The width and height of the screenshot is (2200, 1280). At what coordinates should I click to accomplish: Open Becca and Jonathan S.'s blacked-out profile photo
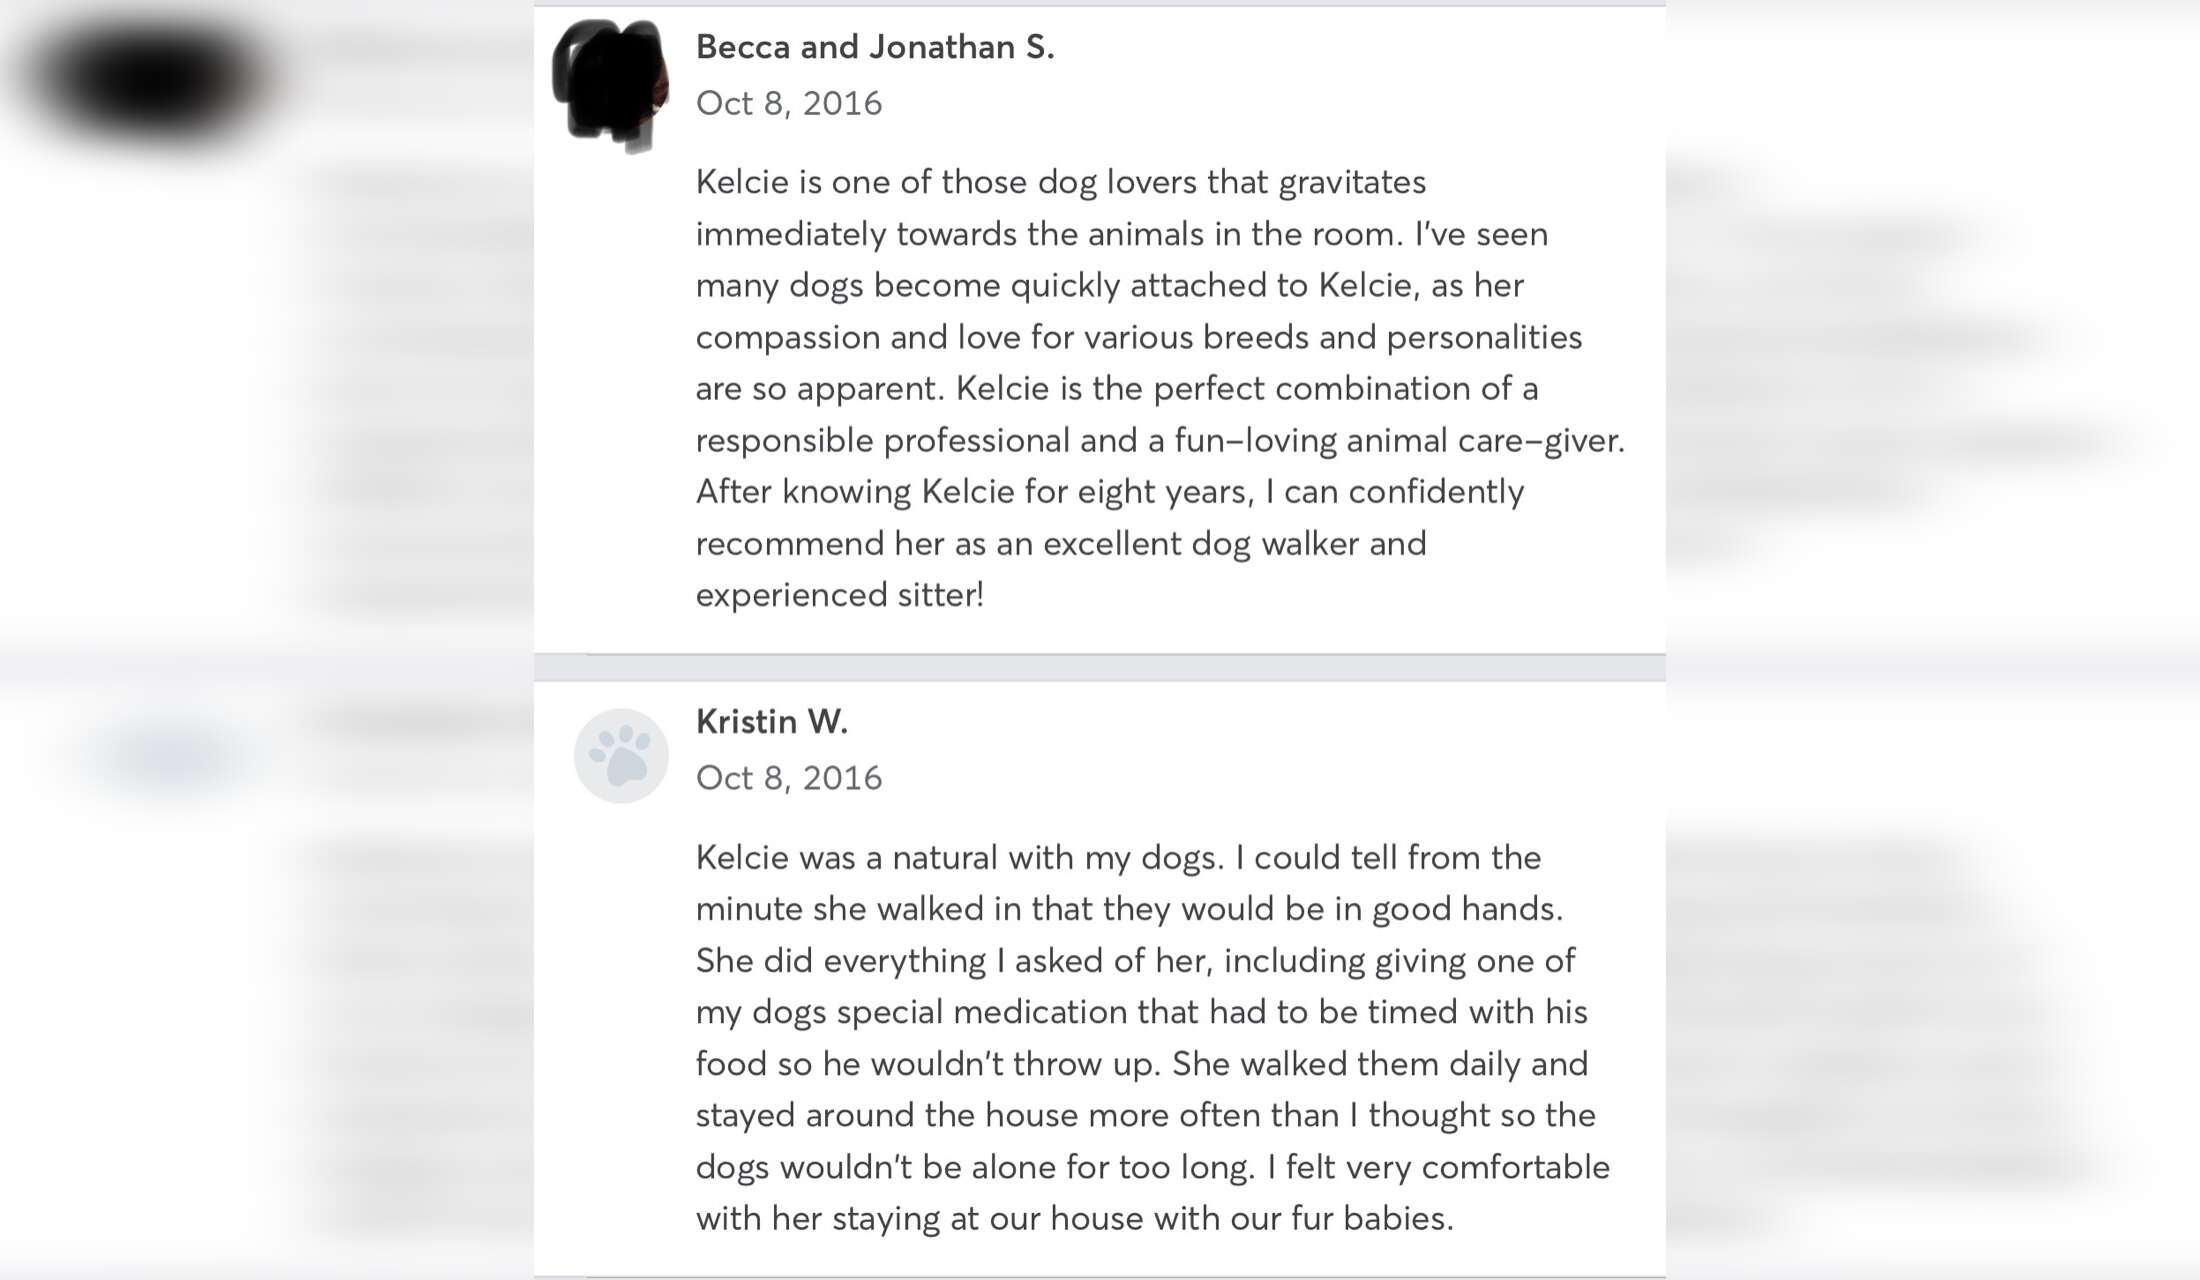coord(611,86)
